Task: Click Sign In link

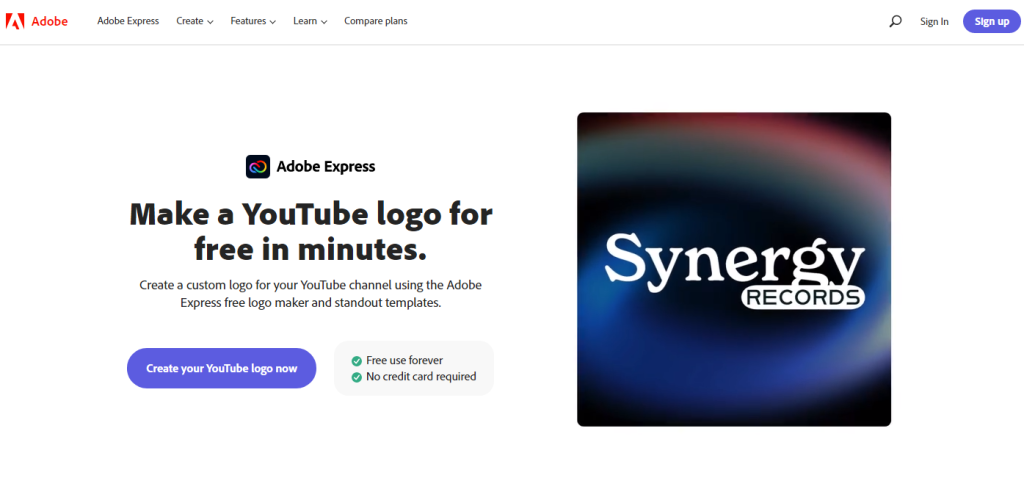Action: [x=934, y=22]
